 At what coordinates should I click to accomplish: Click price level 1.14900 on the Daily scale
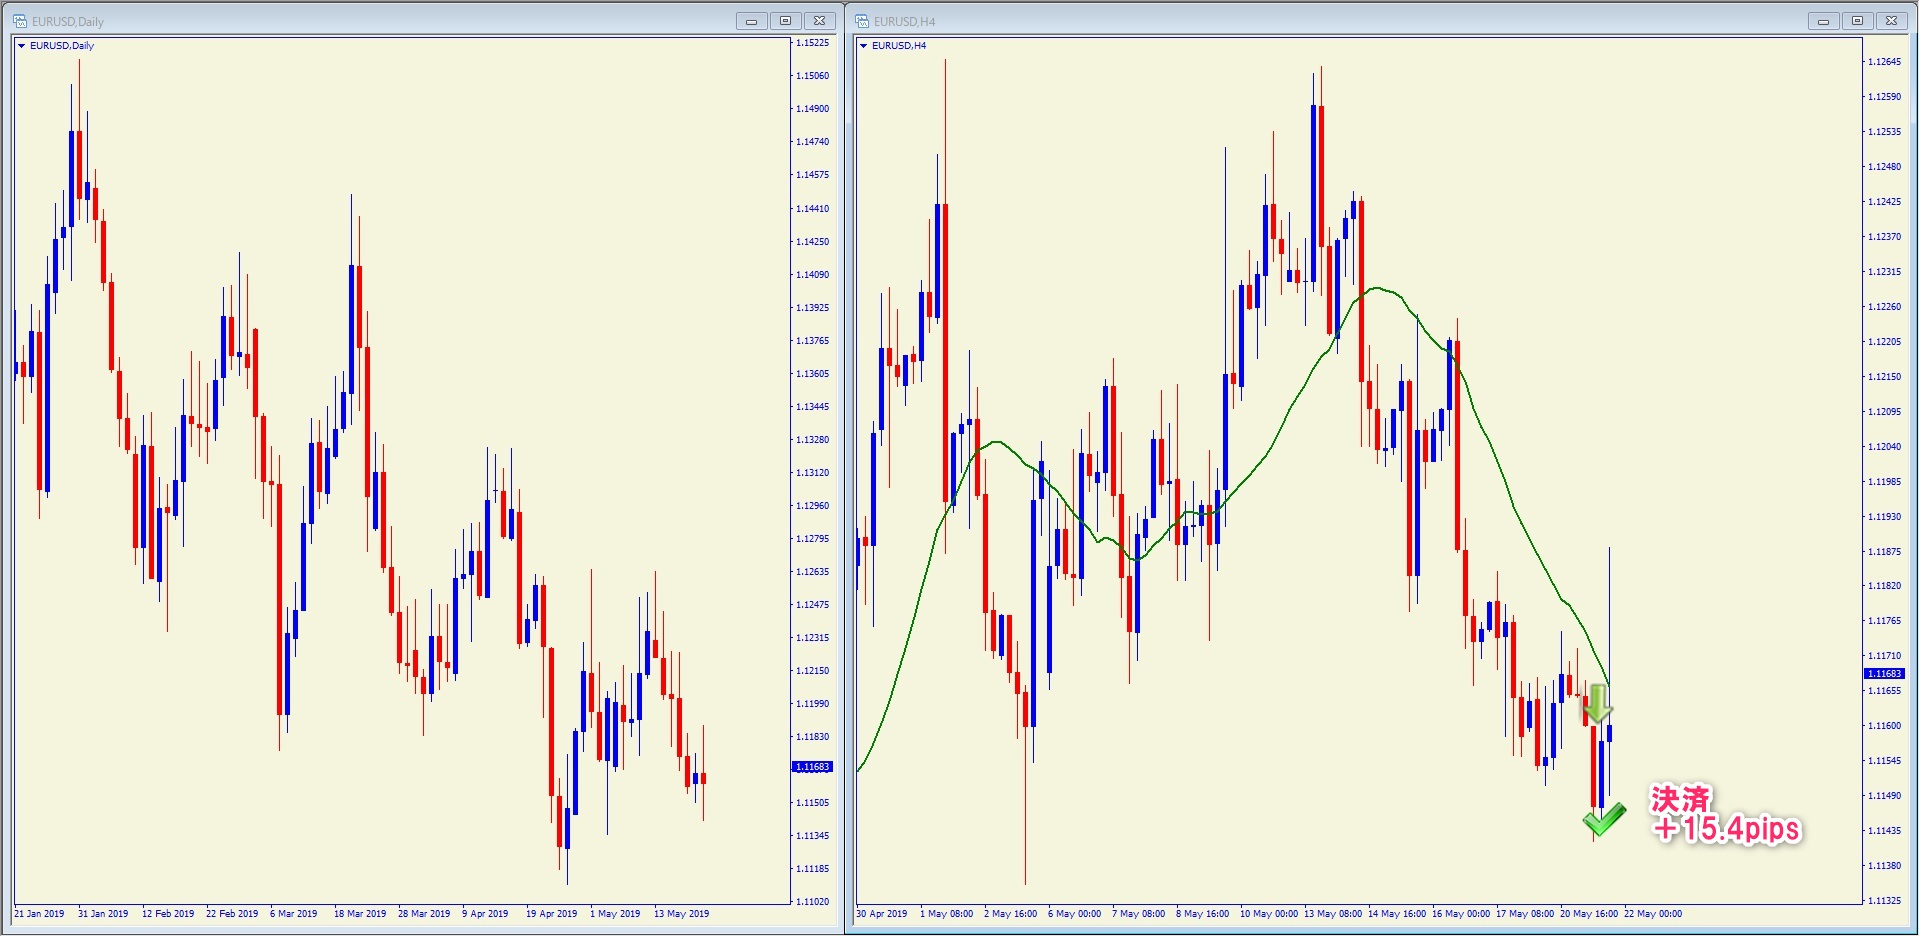(x=813, y=109)
